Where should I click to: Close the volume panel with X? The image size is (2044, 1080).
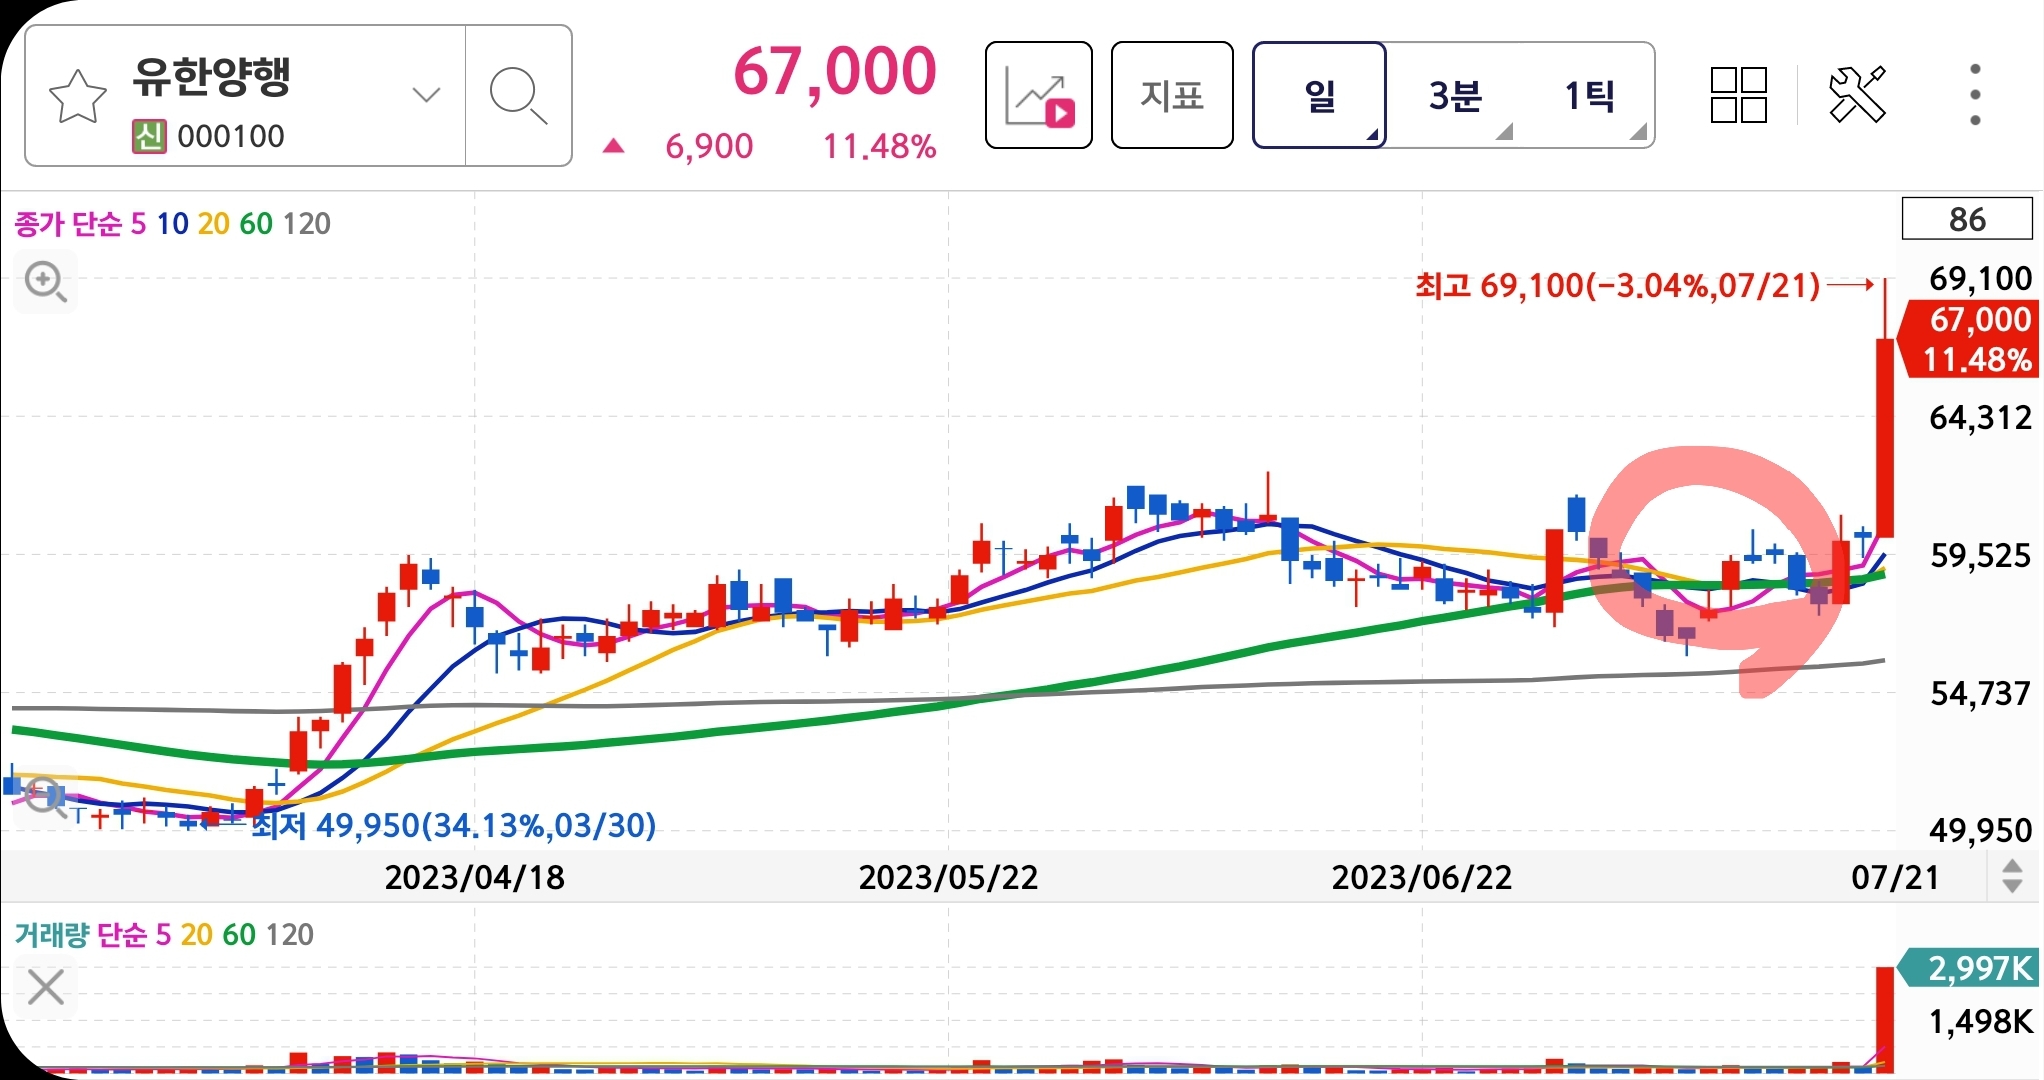coord(45,988)
